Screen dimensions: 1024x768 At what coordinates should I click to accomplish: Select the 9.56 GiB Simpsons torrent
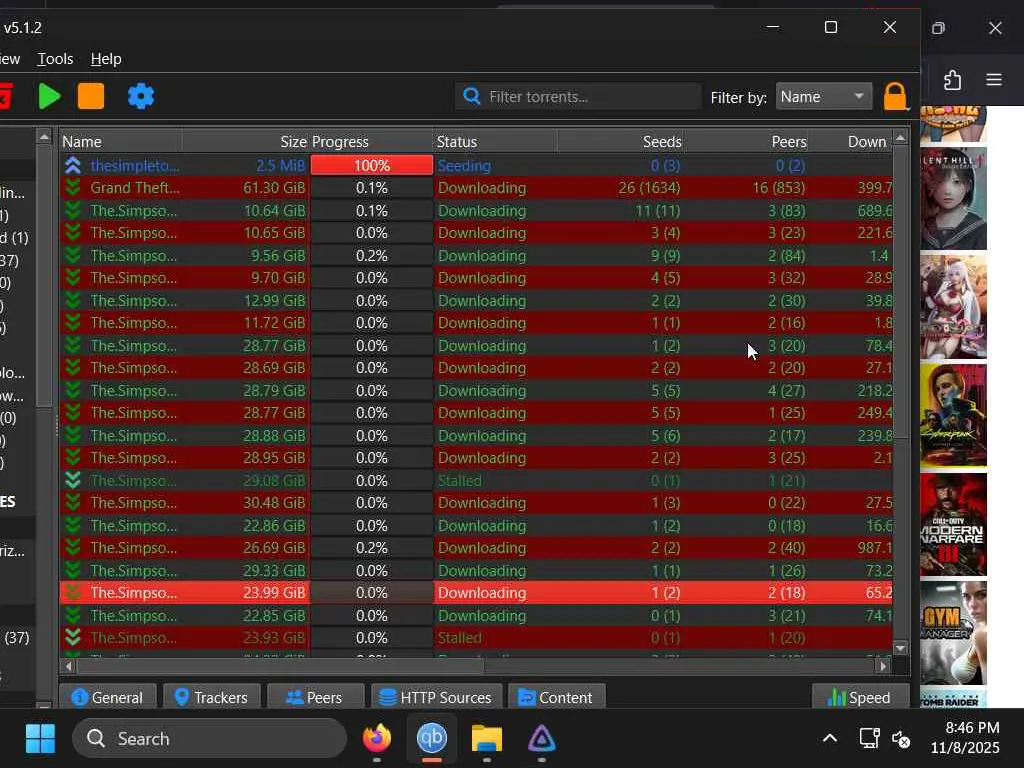[x=476, y=255]
